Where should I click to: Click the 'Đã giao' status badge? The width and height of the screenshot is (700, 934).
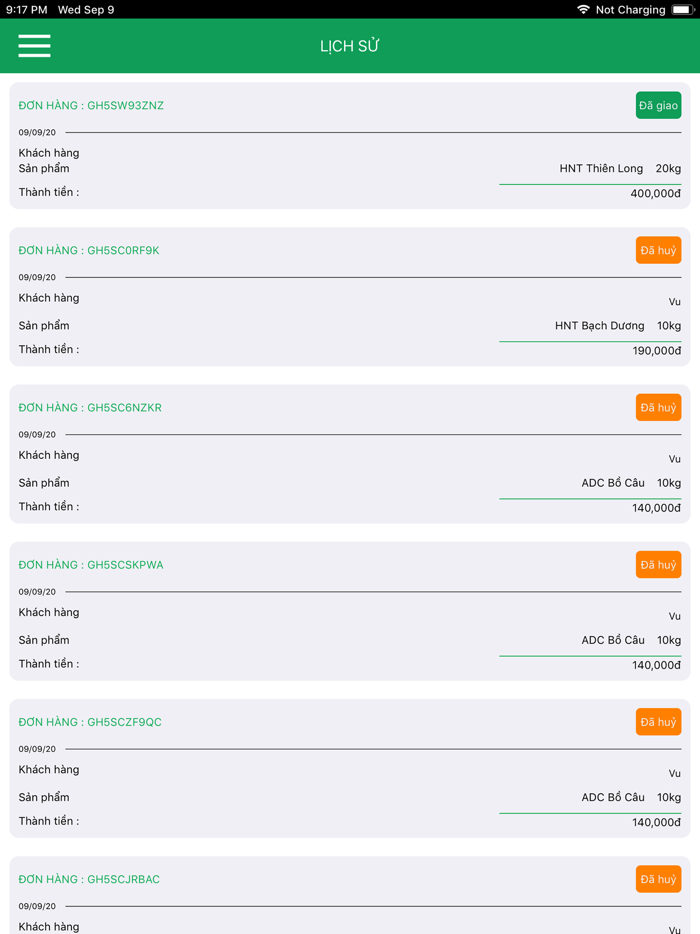tap(658, 105)
